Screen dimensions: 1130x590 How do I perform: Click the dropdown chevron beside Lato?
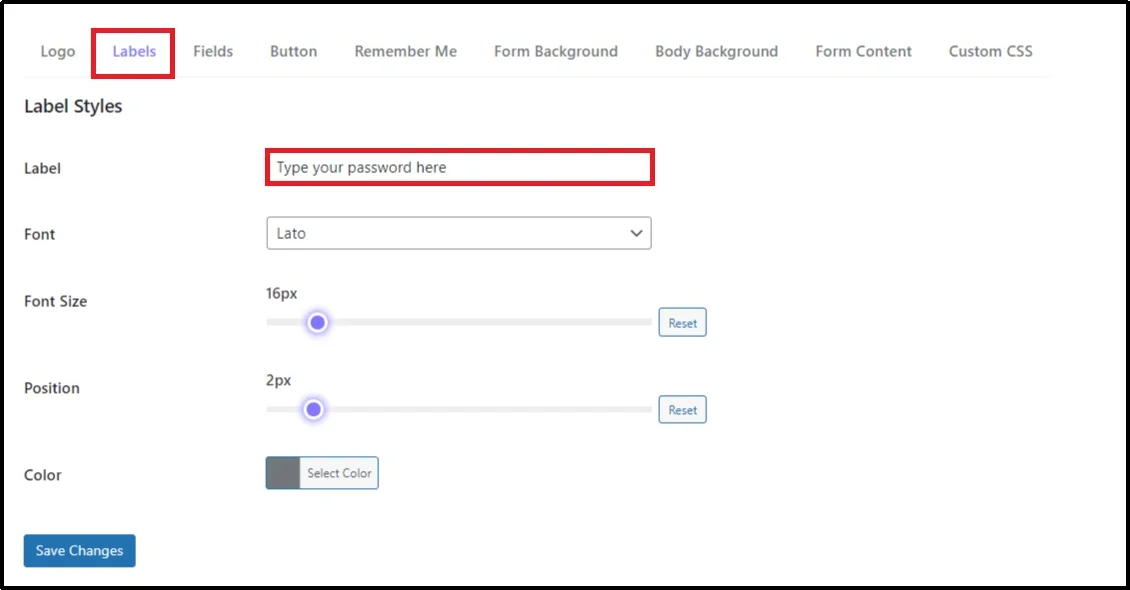[636, 232]
